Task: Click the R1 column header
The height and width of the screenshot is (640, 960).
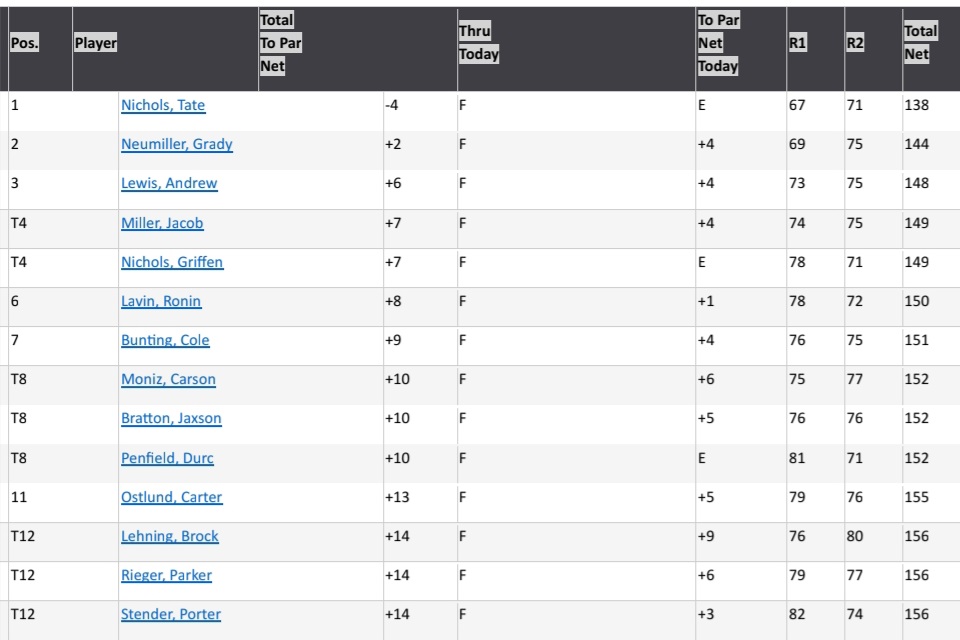Action: (797, 44)
